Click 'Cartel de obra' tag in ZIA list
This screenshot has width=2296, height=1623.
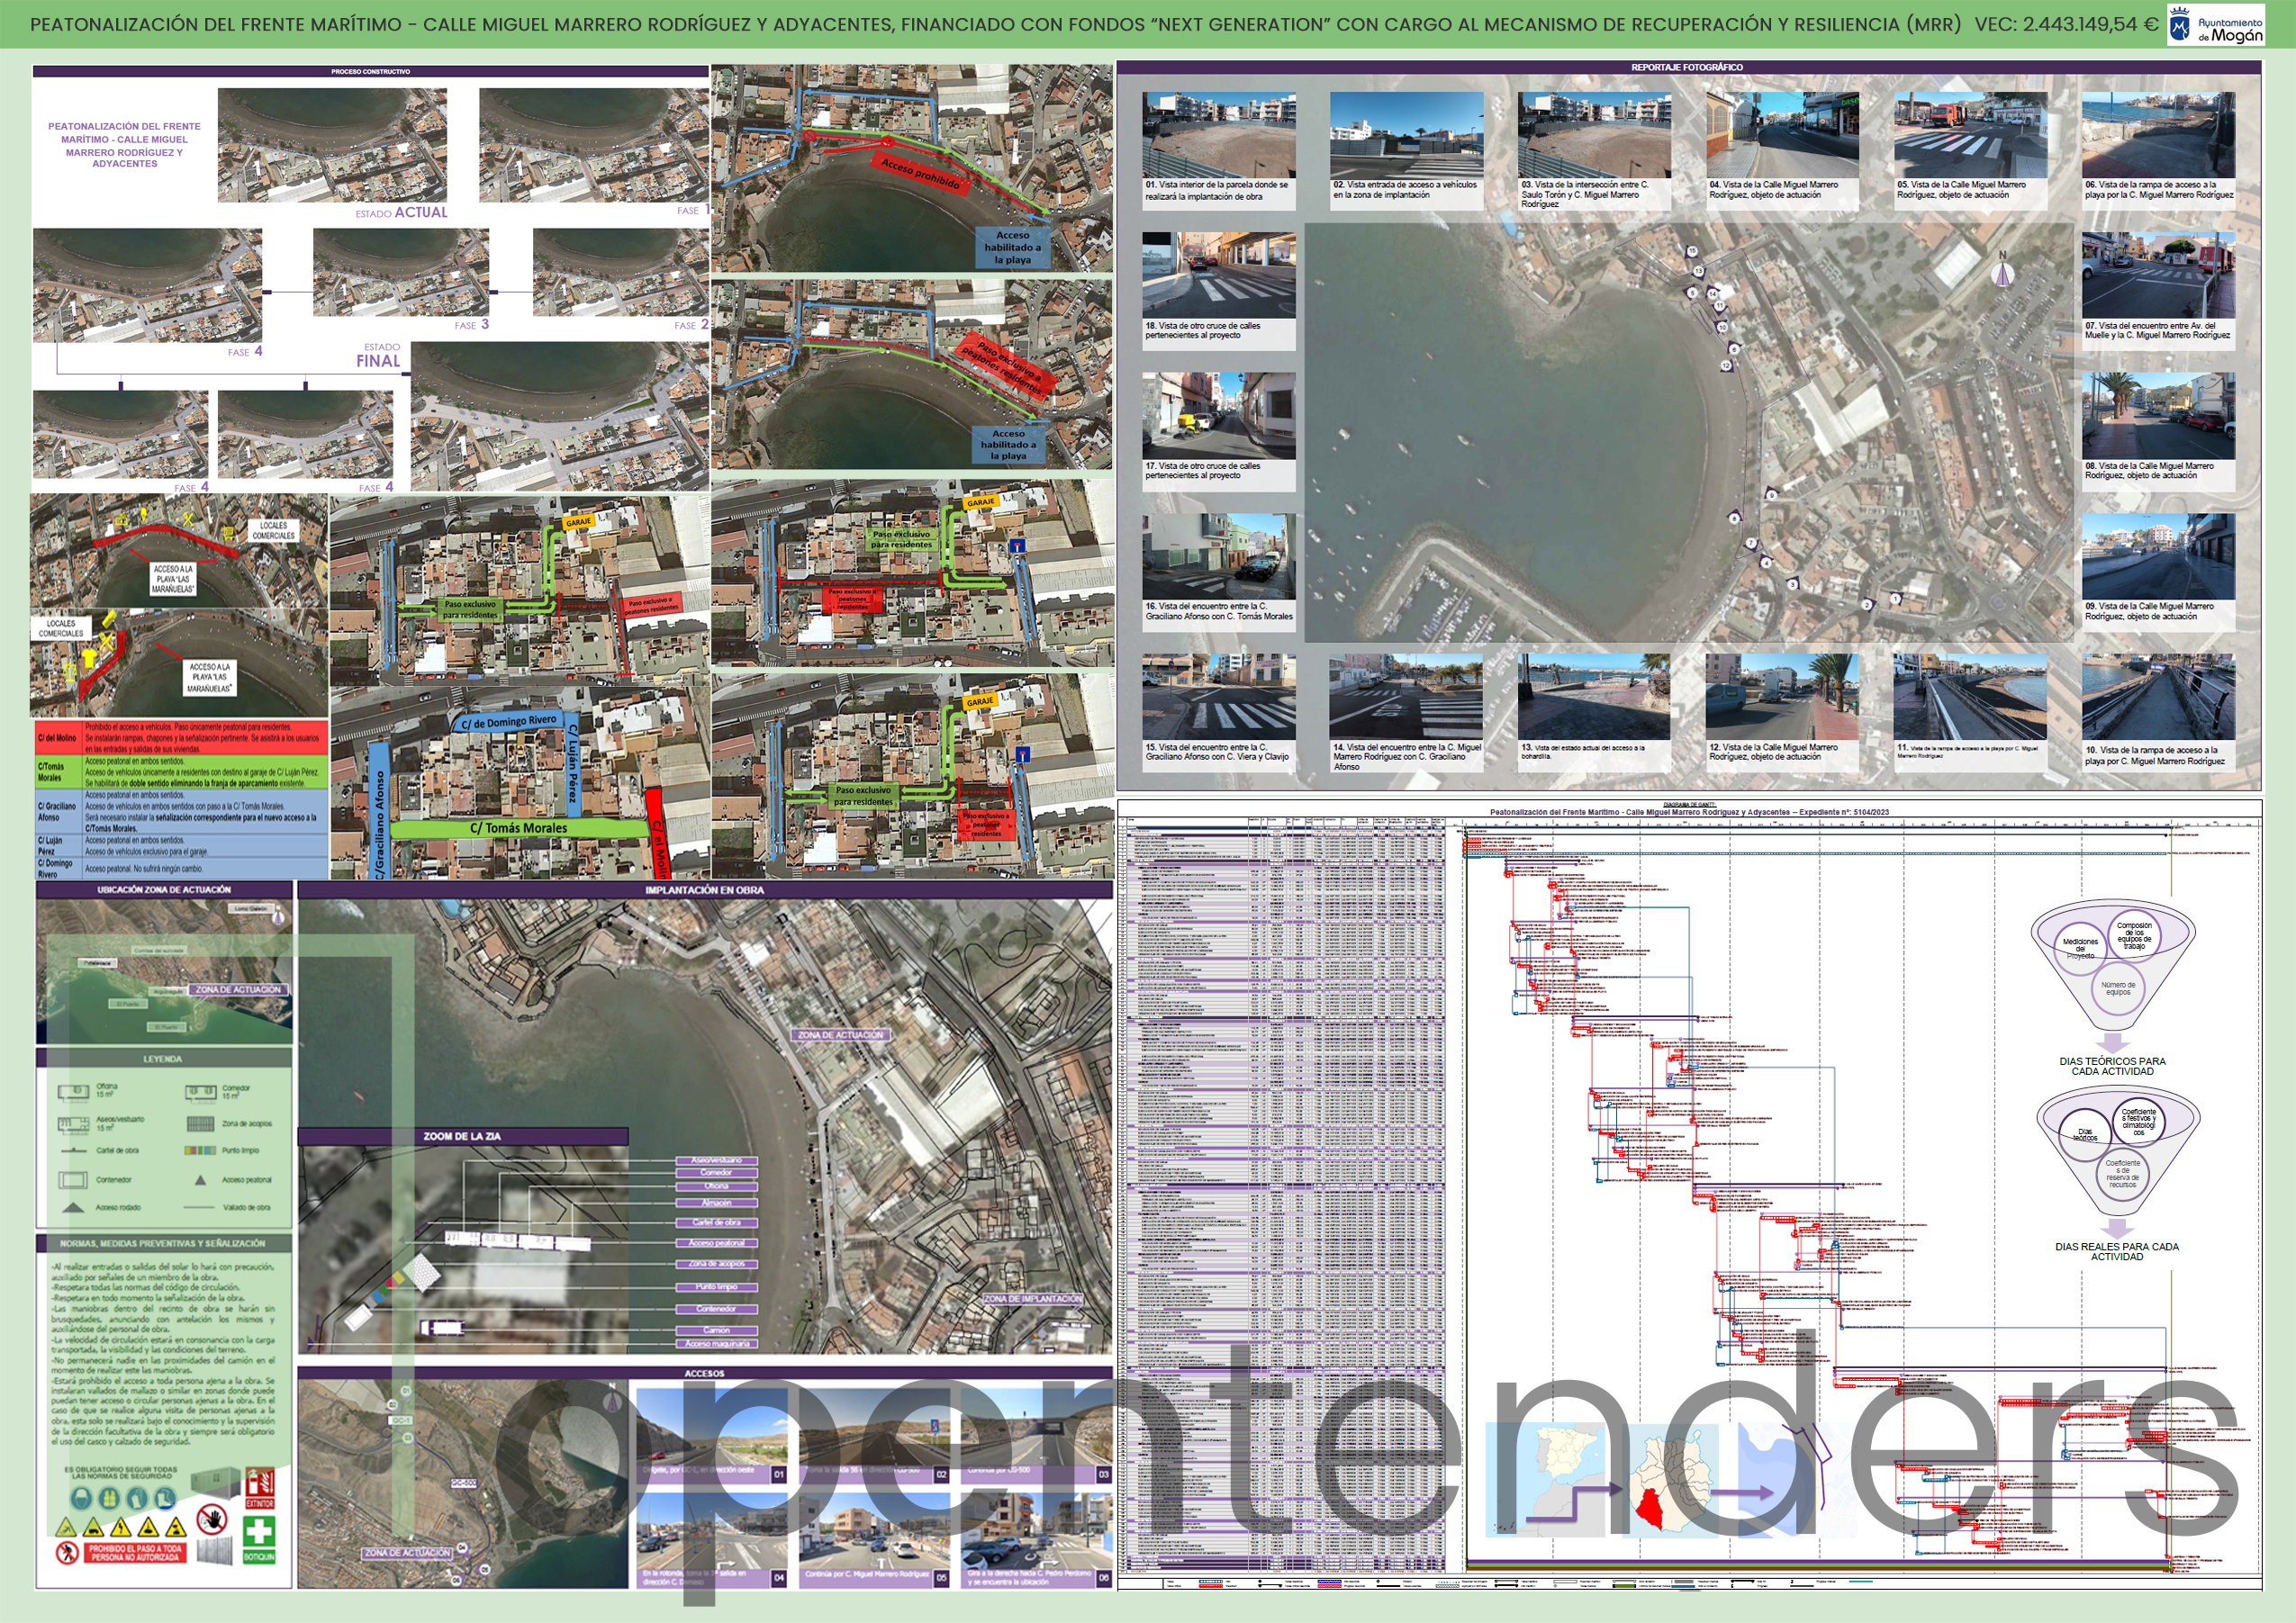pos(716,1222)
